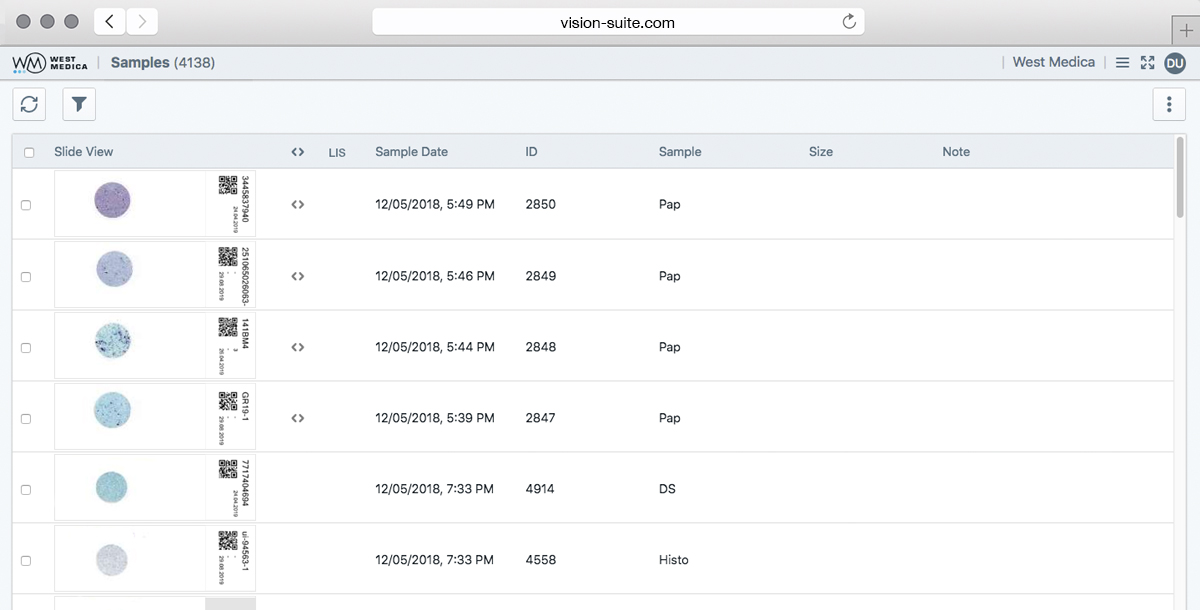The width and height of the screenshot is (1200, 610).
Task: Open the slide thumbnail for Histo sample 4558
Action: pyautogui.click(x=155, y=560)
